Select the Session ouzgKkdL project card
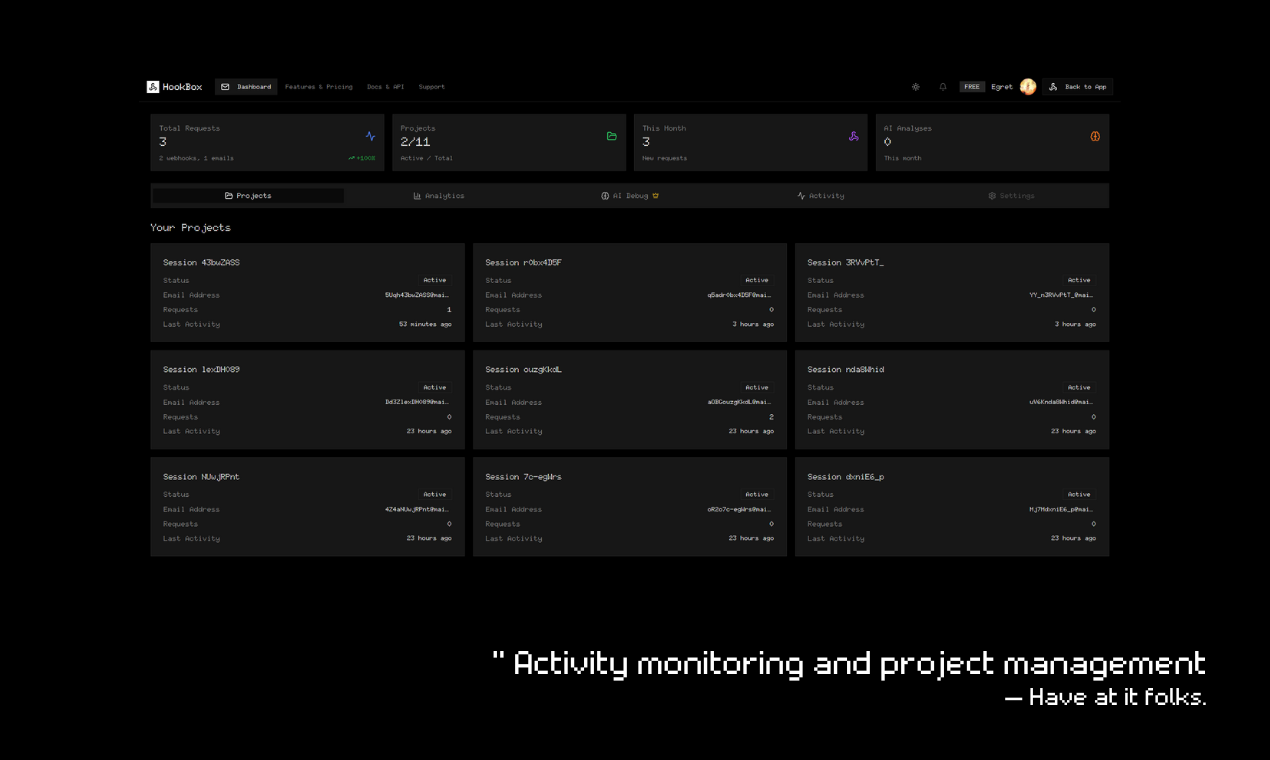The width and height of the screenshot is (1270, 760). (x=629, y=399)
